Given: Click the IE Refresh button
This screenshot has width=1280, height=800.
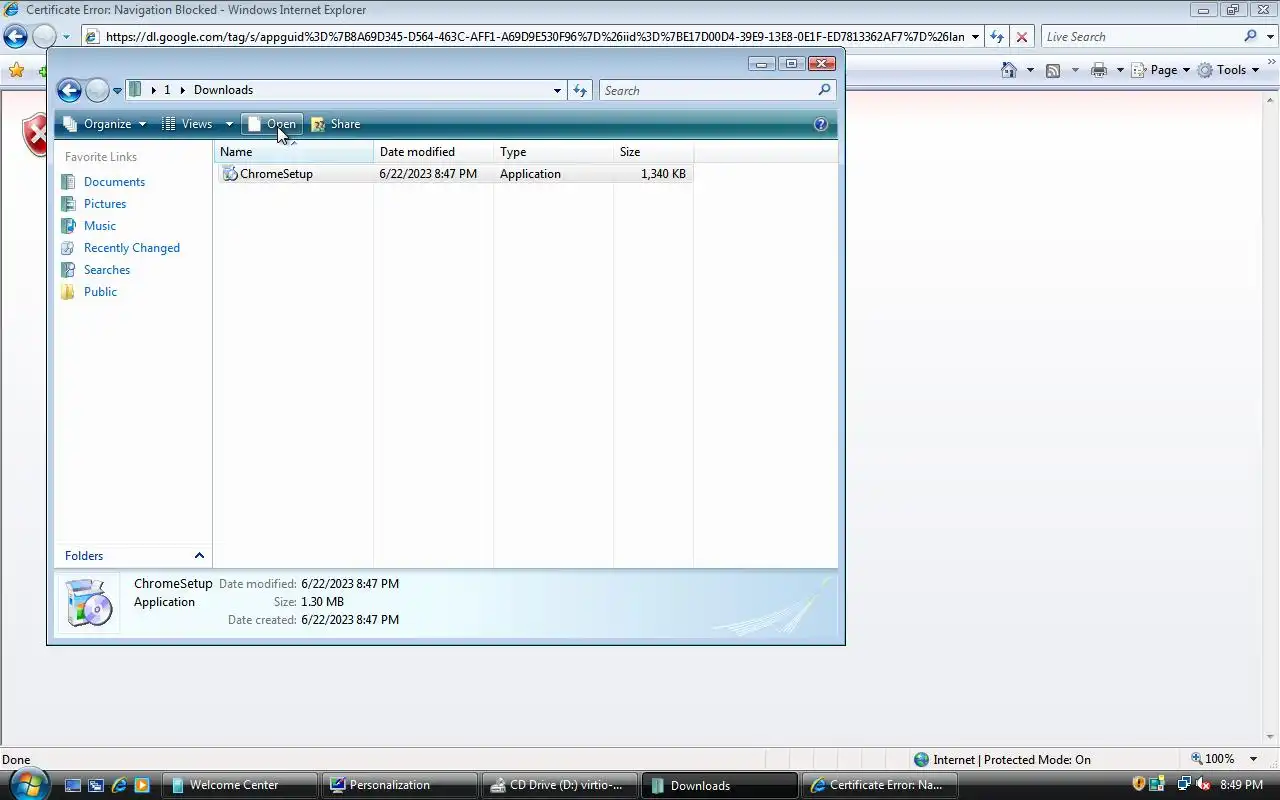Looking at the screenshot, I should [996, 37].
